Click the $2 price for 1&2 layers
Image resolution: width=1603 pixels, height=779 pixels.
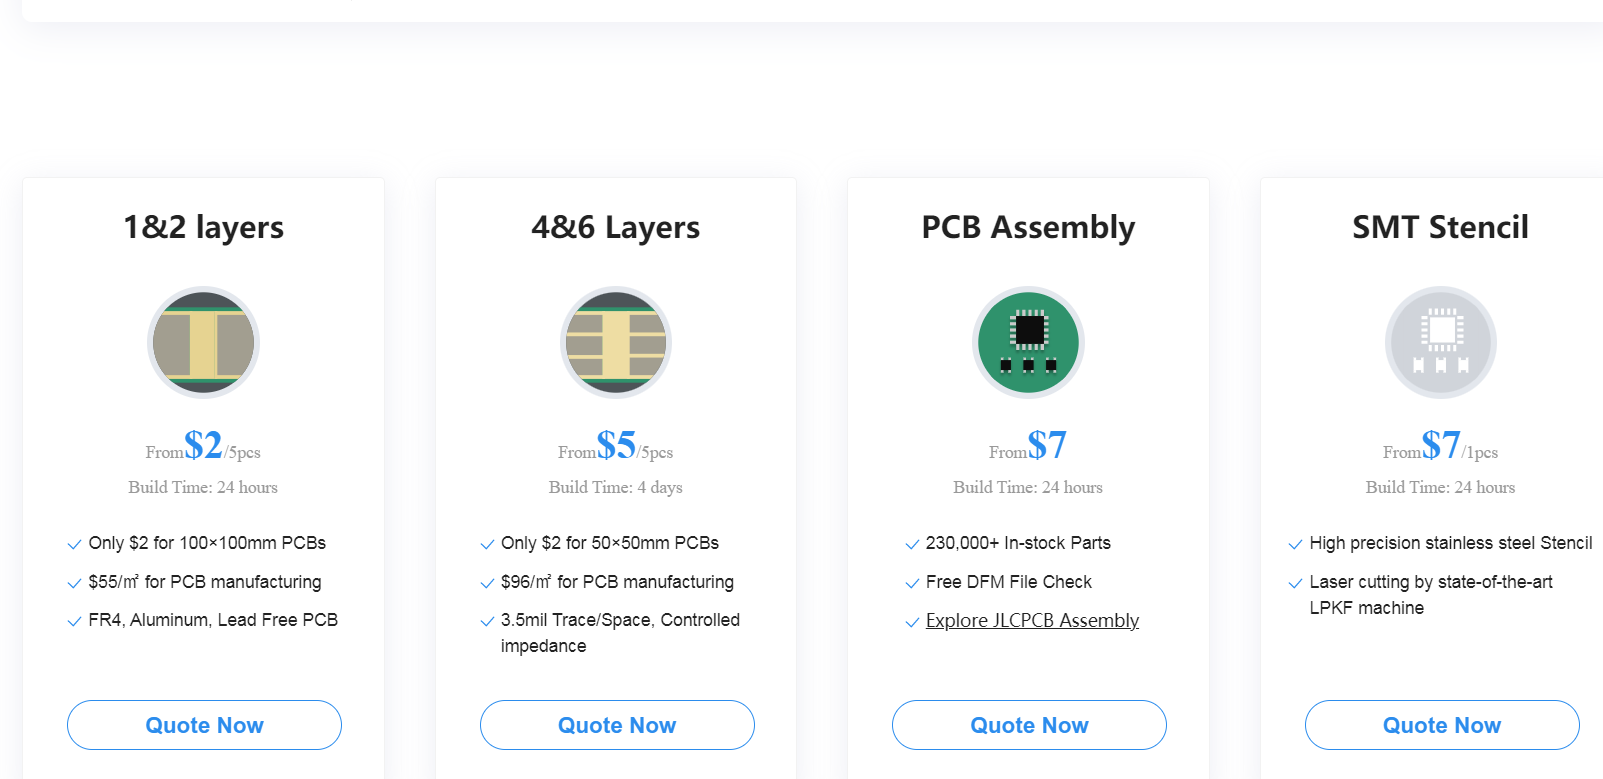[x=203, y=445]
